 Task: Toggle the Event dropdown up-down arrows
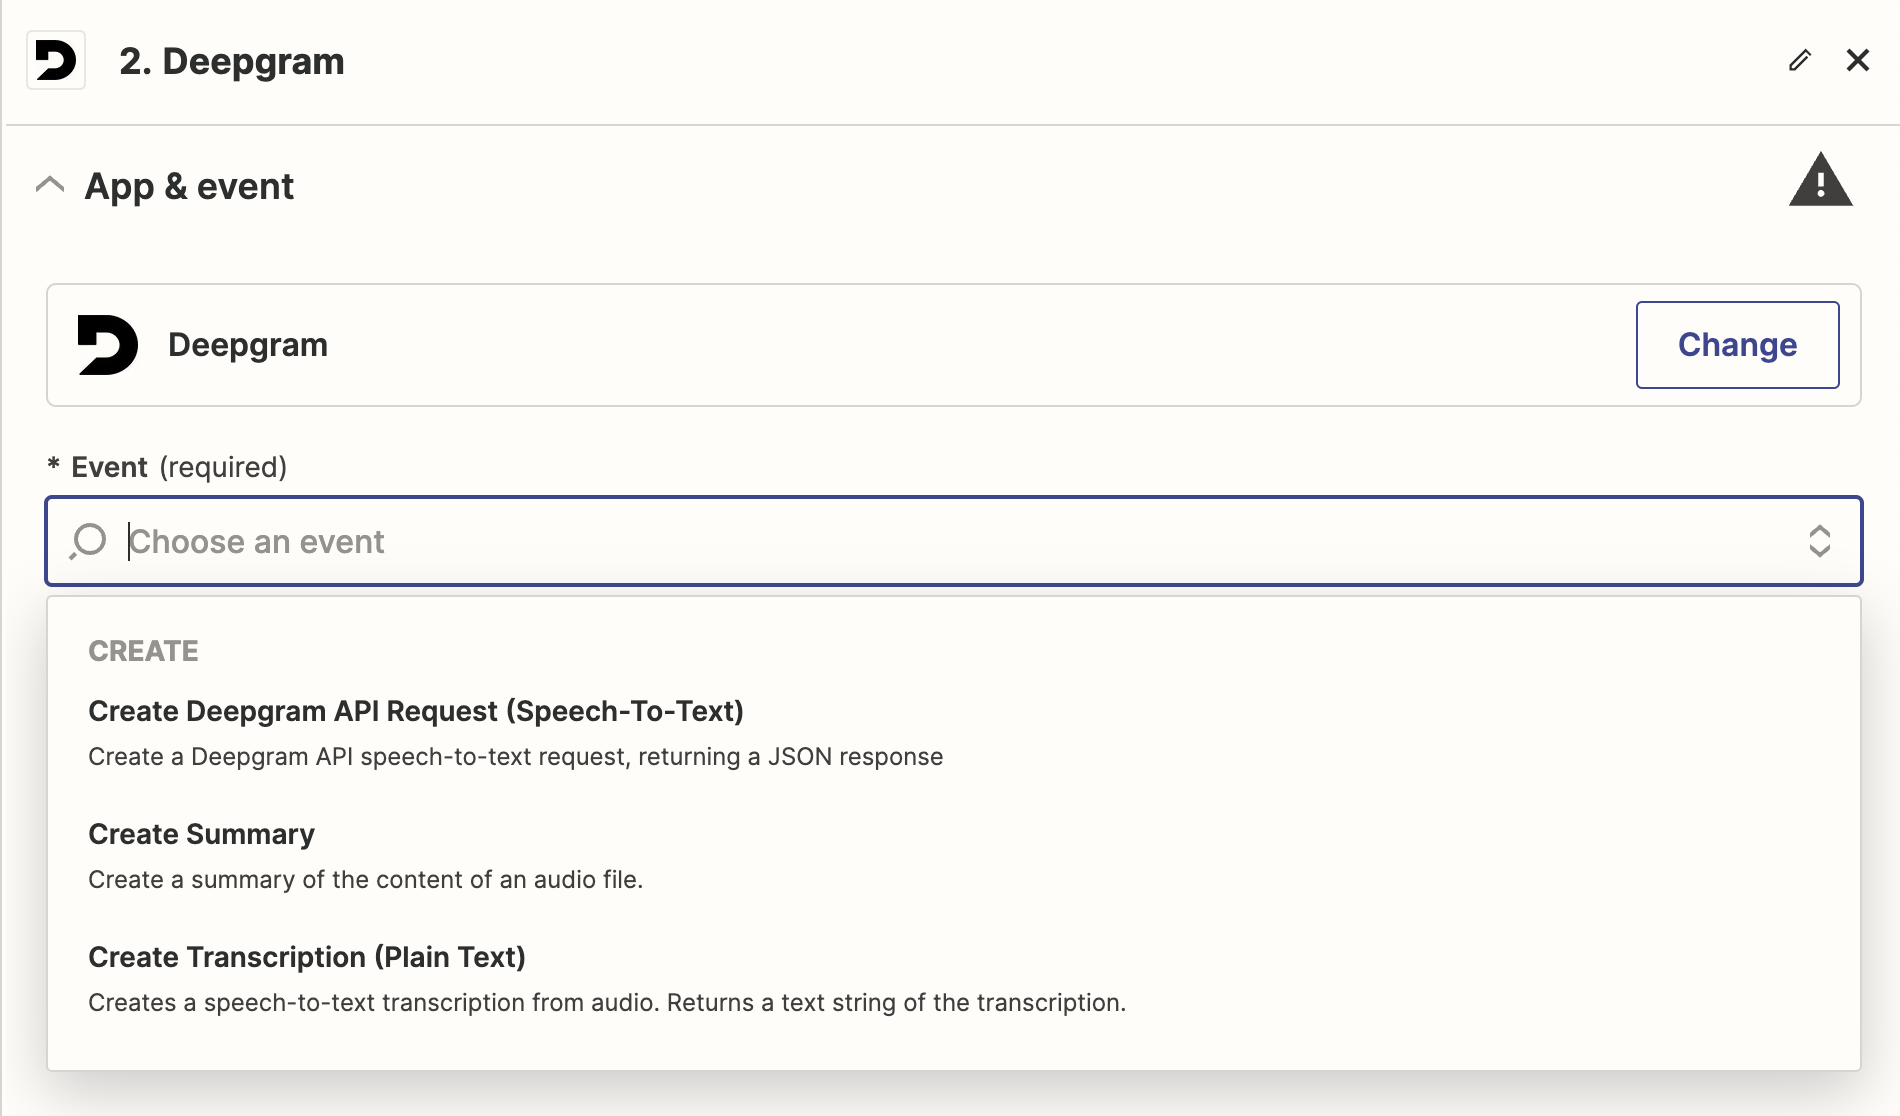point(1819,541)
